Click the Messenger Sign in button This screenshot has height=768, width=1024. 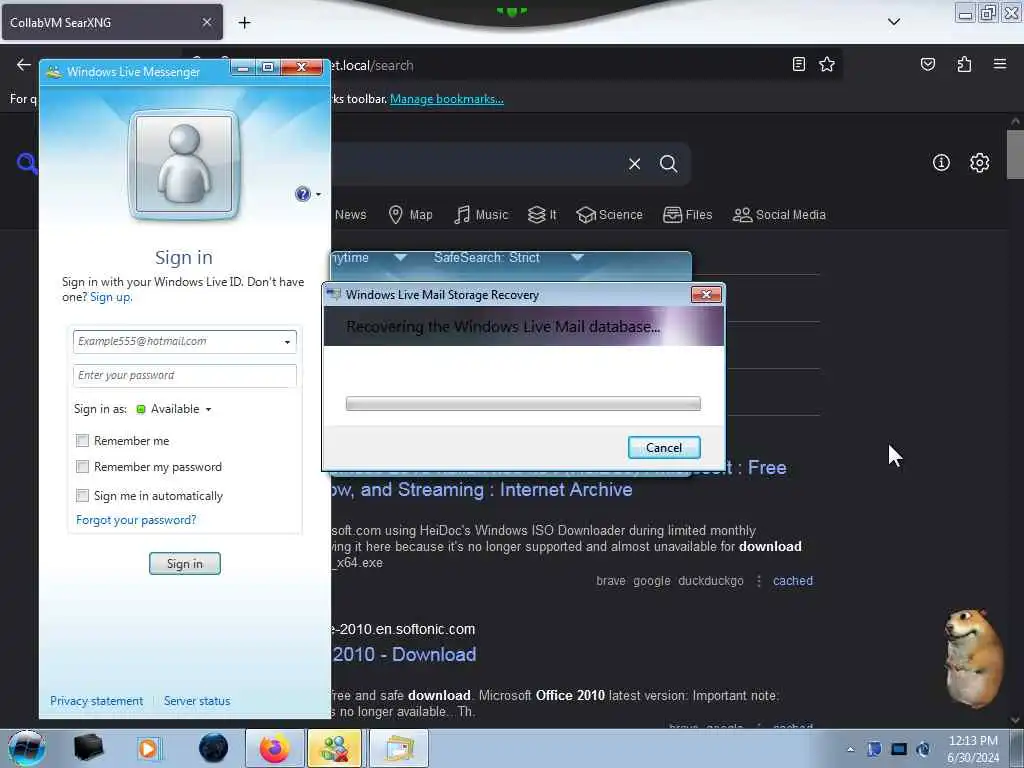[185, 564]
